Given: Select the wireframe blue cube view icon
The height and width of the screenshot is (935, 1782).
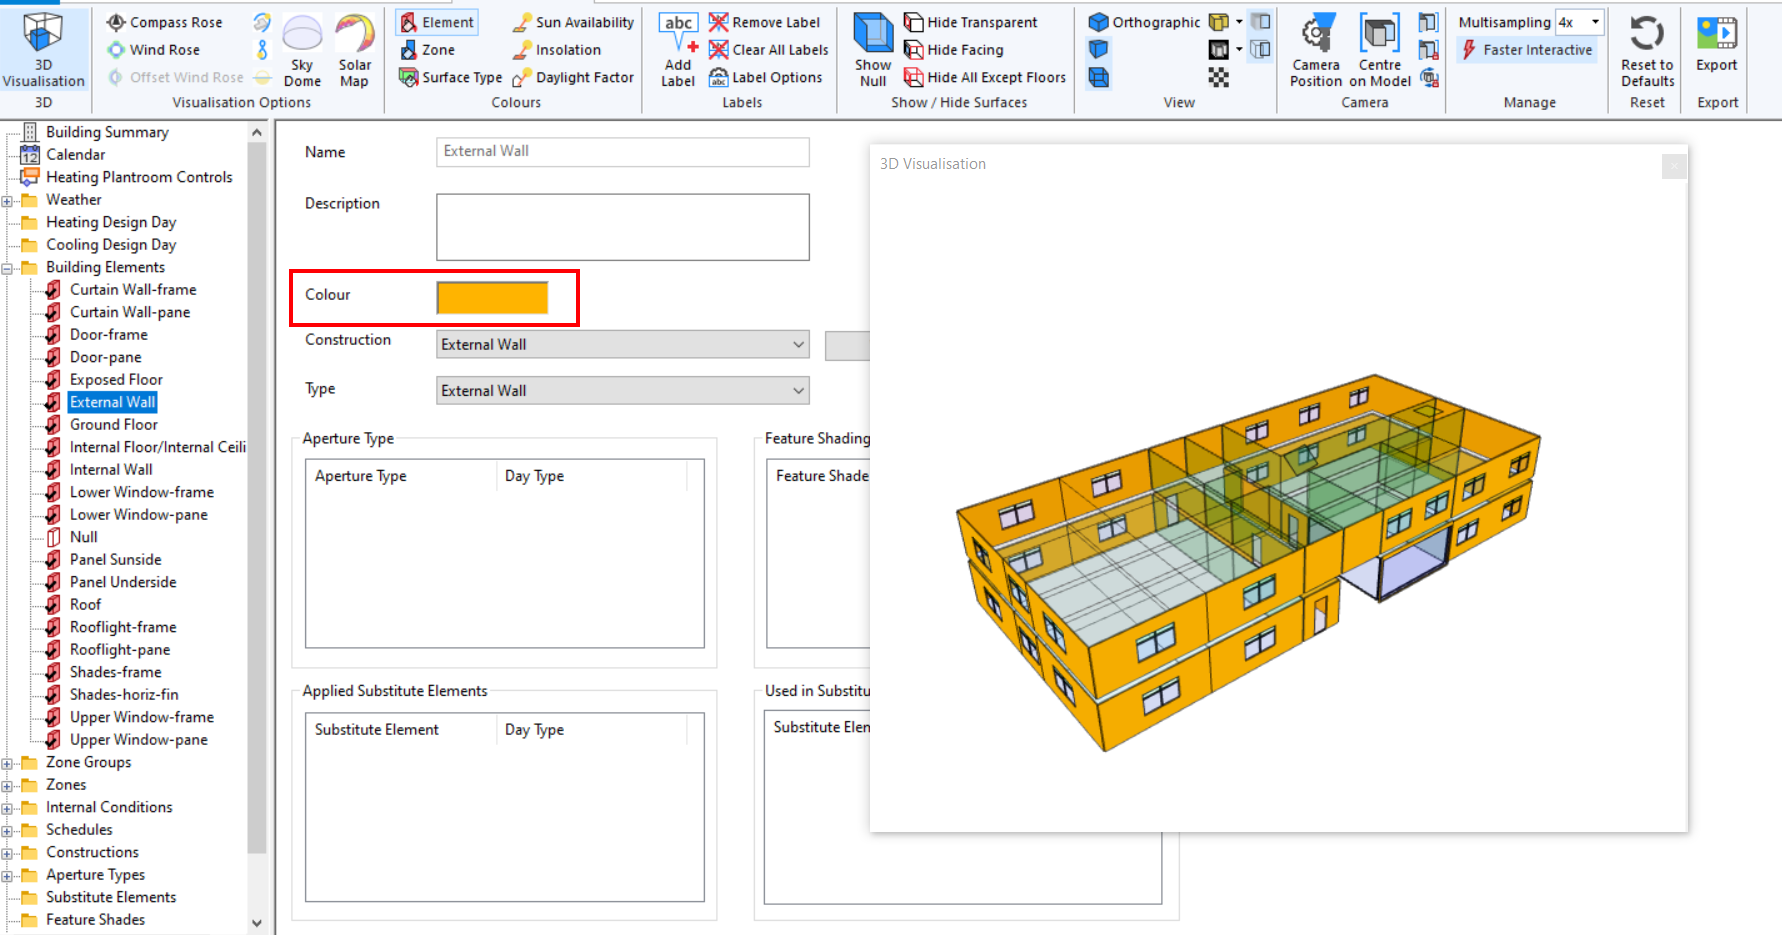Looking at the screenshot, I should (1098, 77).
